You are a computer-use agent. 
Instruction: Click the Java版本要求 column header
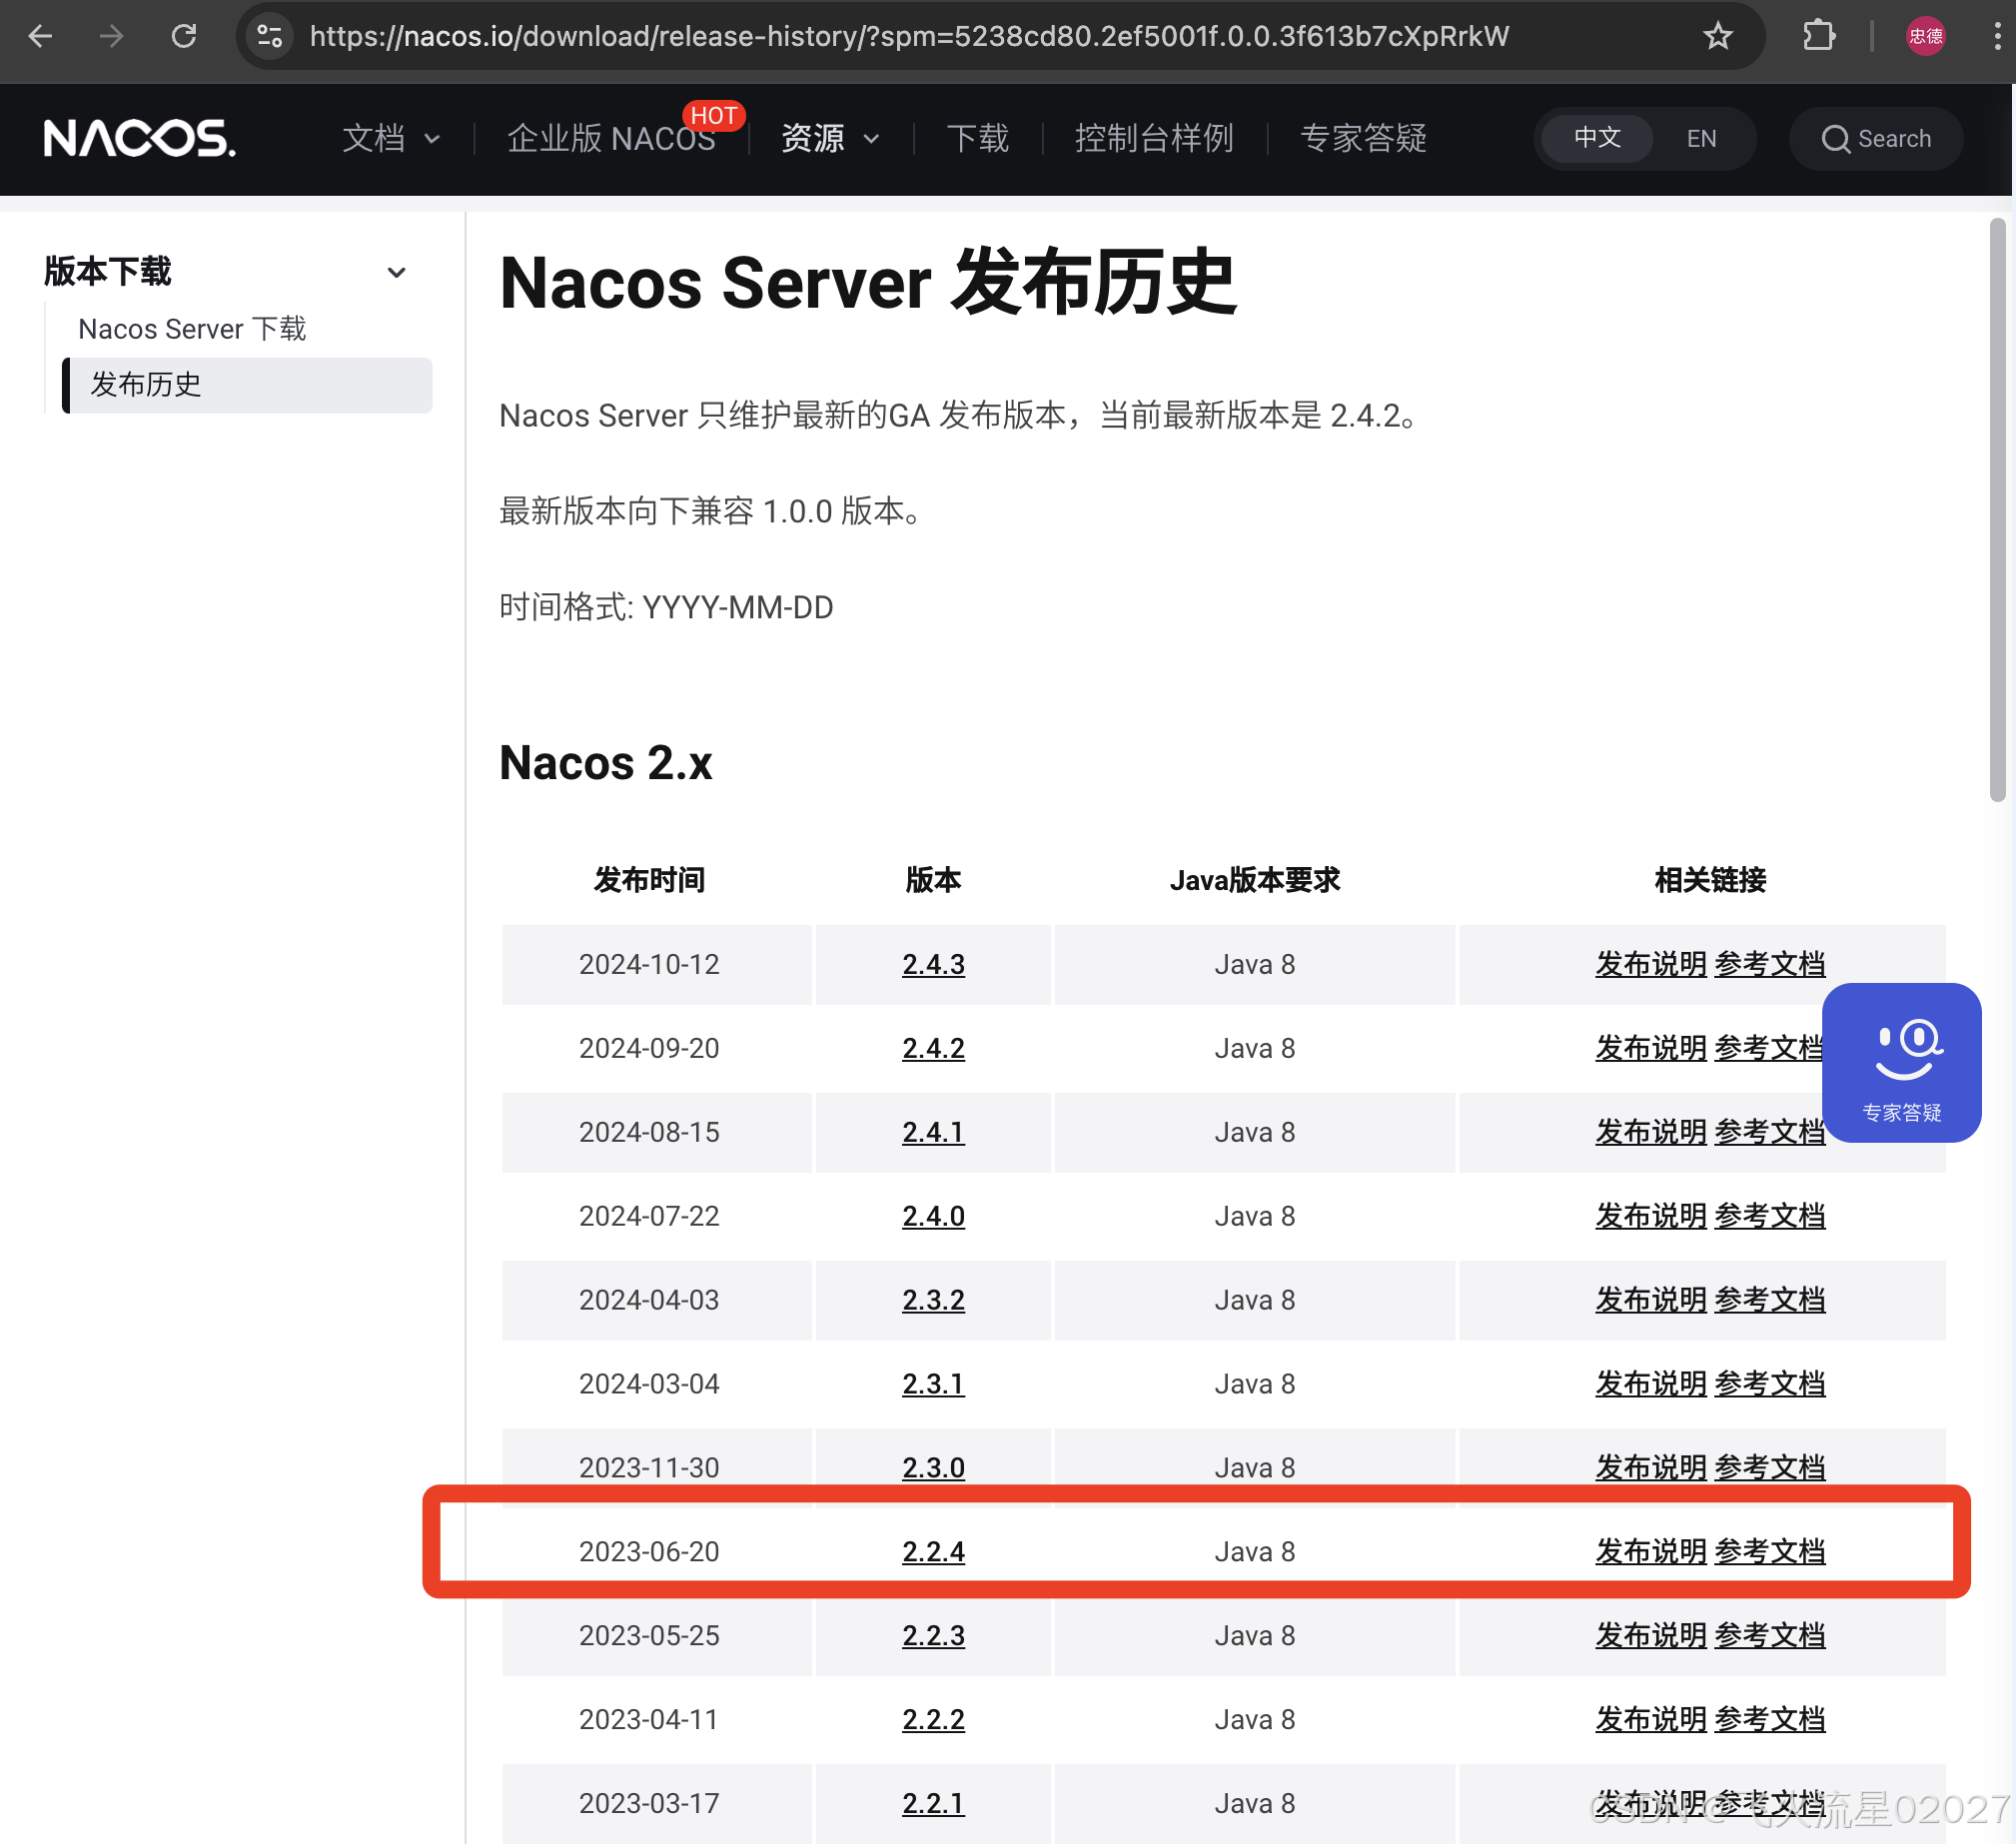1254,880
